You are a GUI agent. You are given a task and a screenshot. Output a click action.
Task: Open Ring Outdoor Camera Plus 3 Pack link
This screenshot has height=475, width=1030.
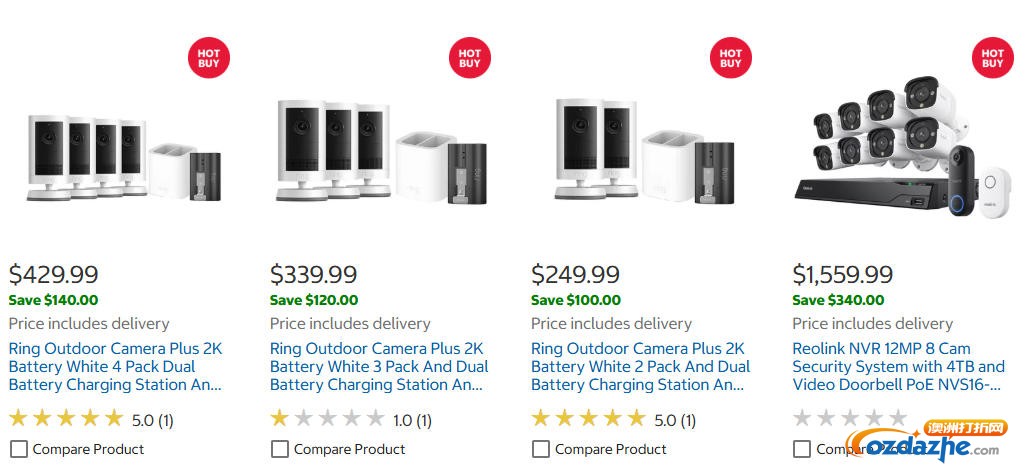[x=379, y=367]
